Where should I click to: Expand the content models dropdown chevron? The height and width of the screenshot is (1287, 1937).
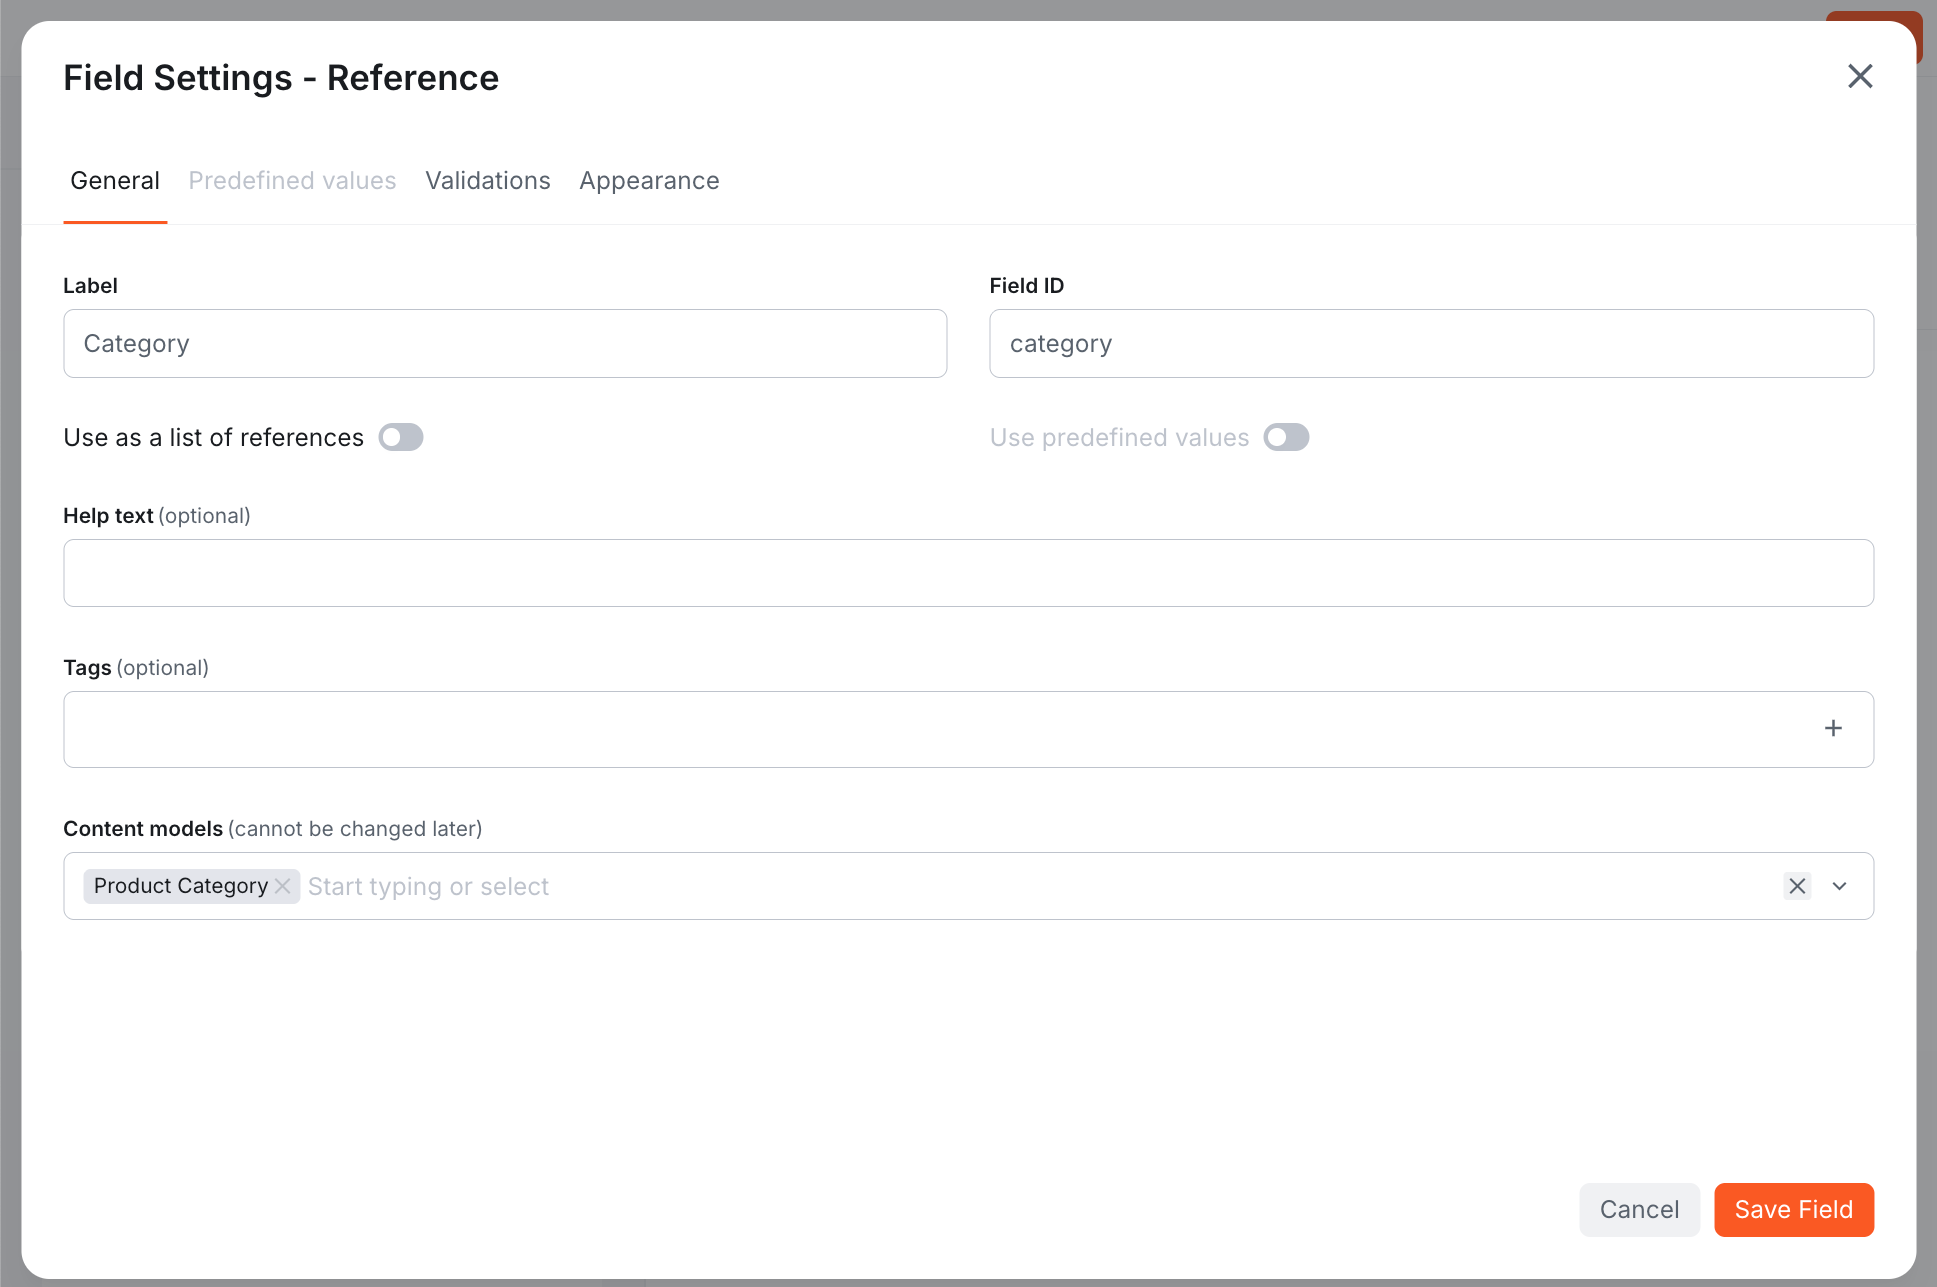pos(1840,886)
